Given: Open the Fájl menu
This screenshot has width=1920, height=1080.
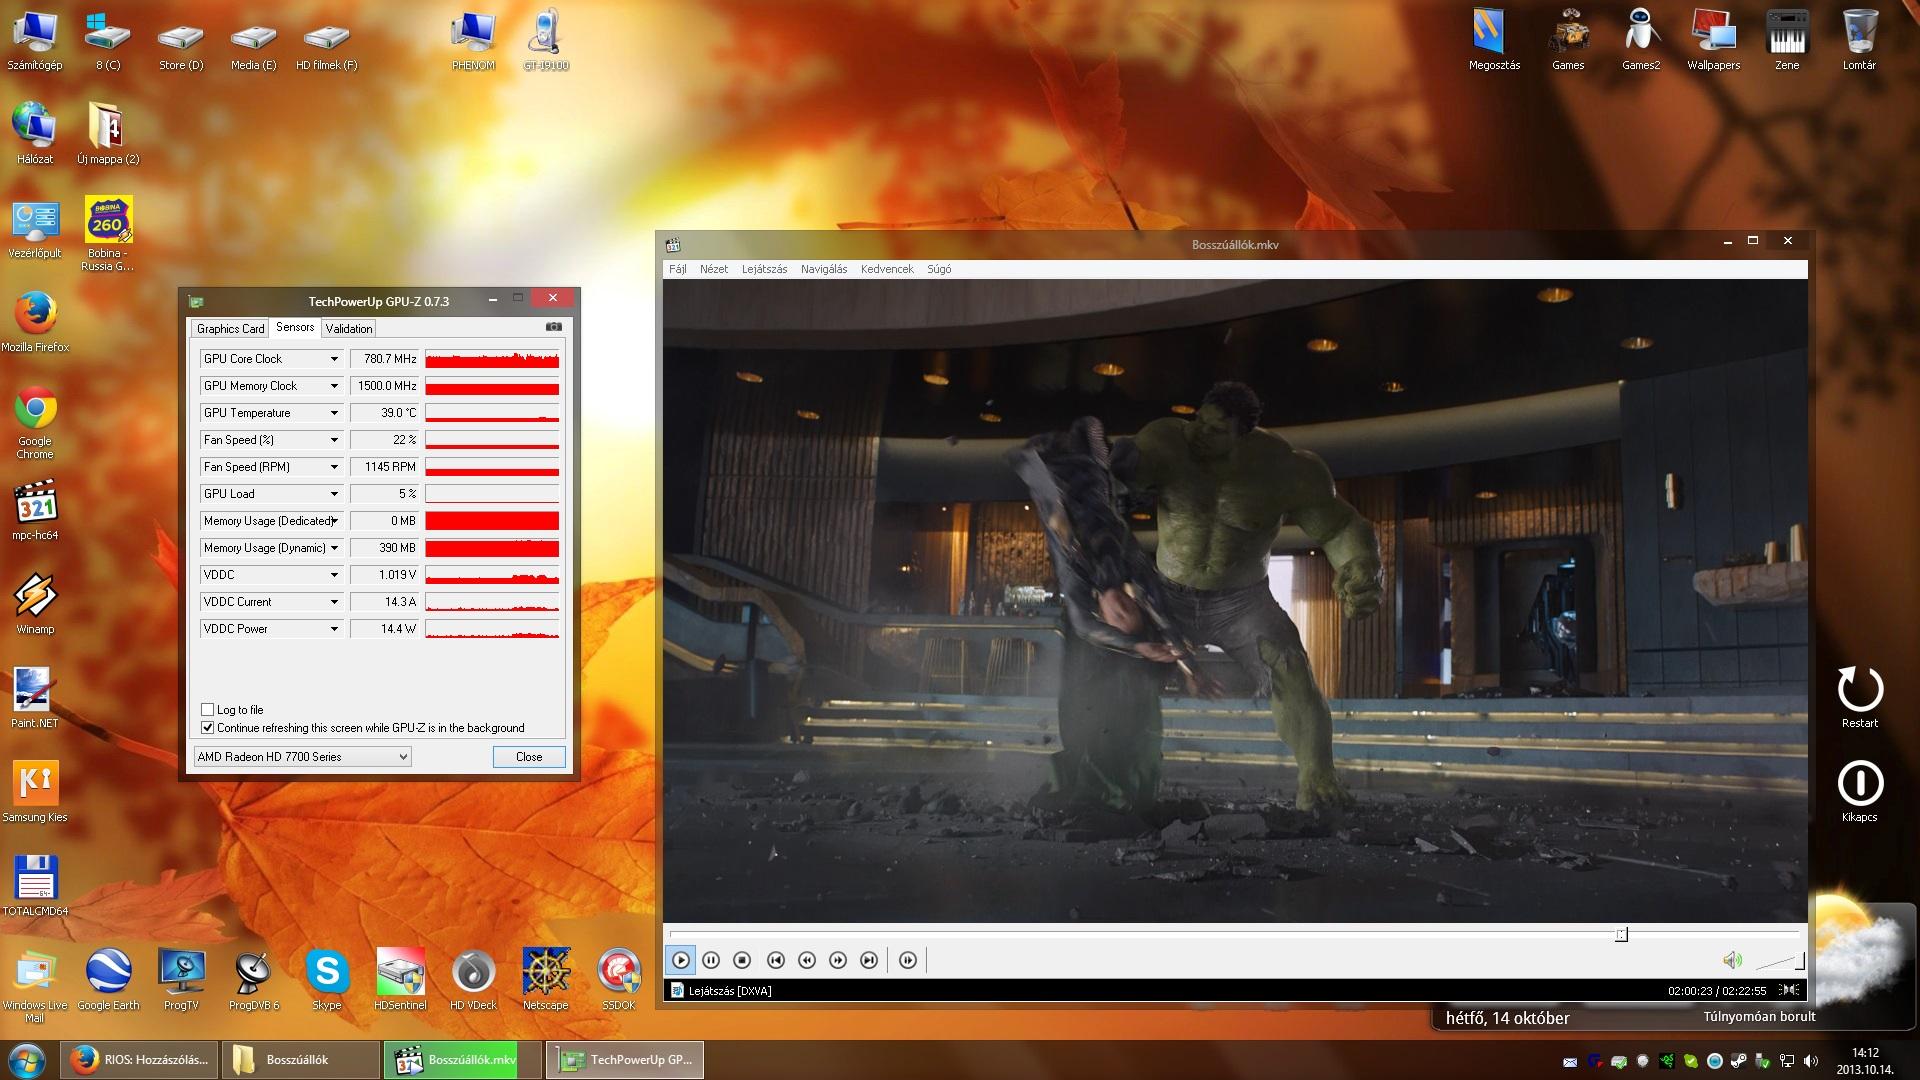Looking at the screenshot, I should tap(678, 269).
